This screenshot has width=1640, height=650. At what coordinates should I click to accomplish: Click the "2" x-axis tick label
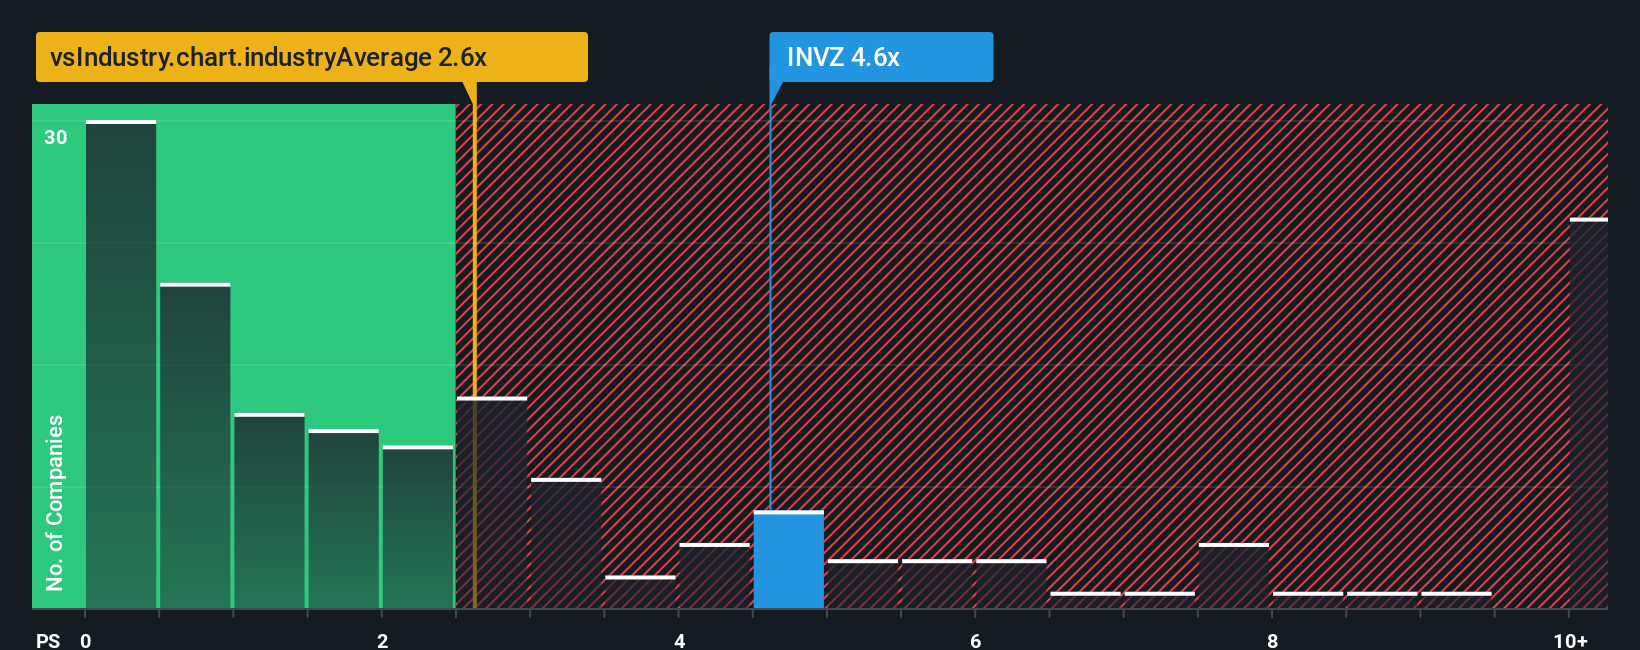point(382,640)
